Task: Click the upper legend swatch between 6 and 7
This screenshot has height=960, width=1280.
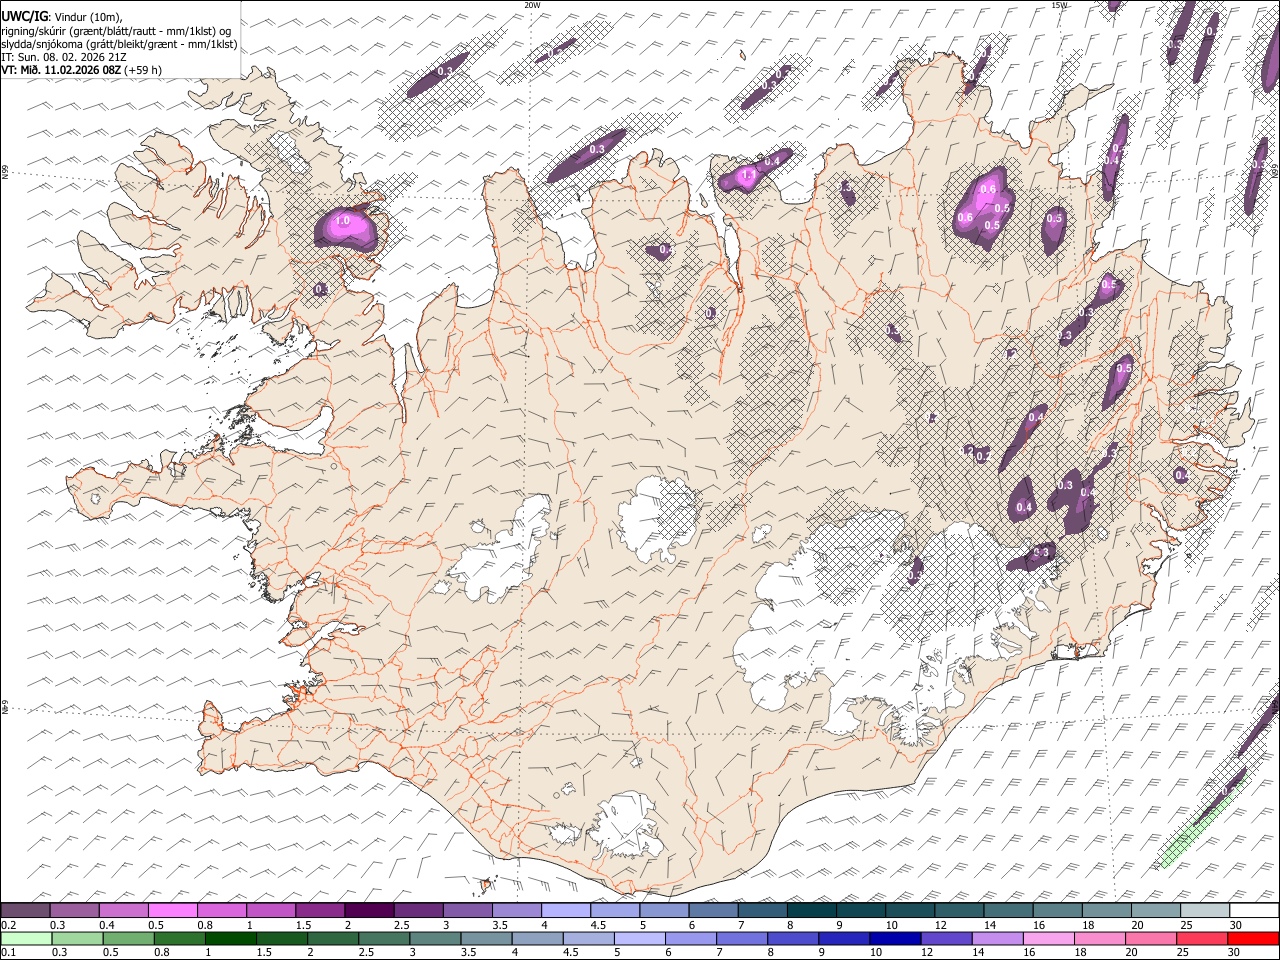Action: tap(714, 911)
